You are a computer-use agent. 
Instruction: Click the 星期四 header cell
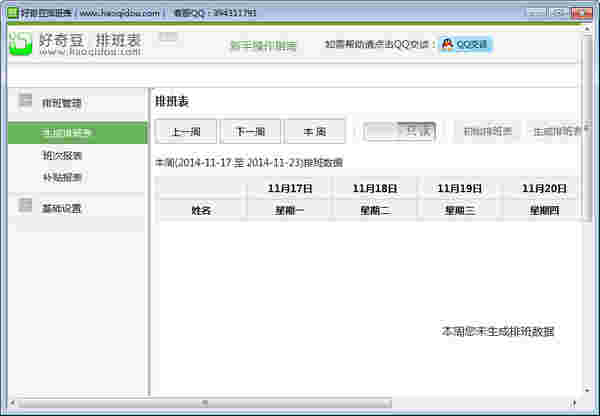(x=544, y=210)
